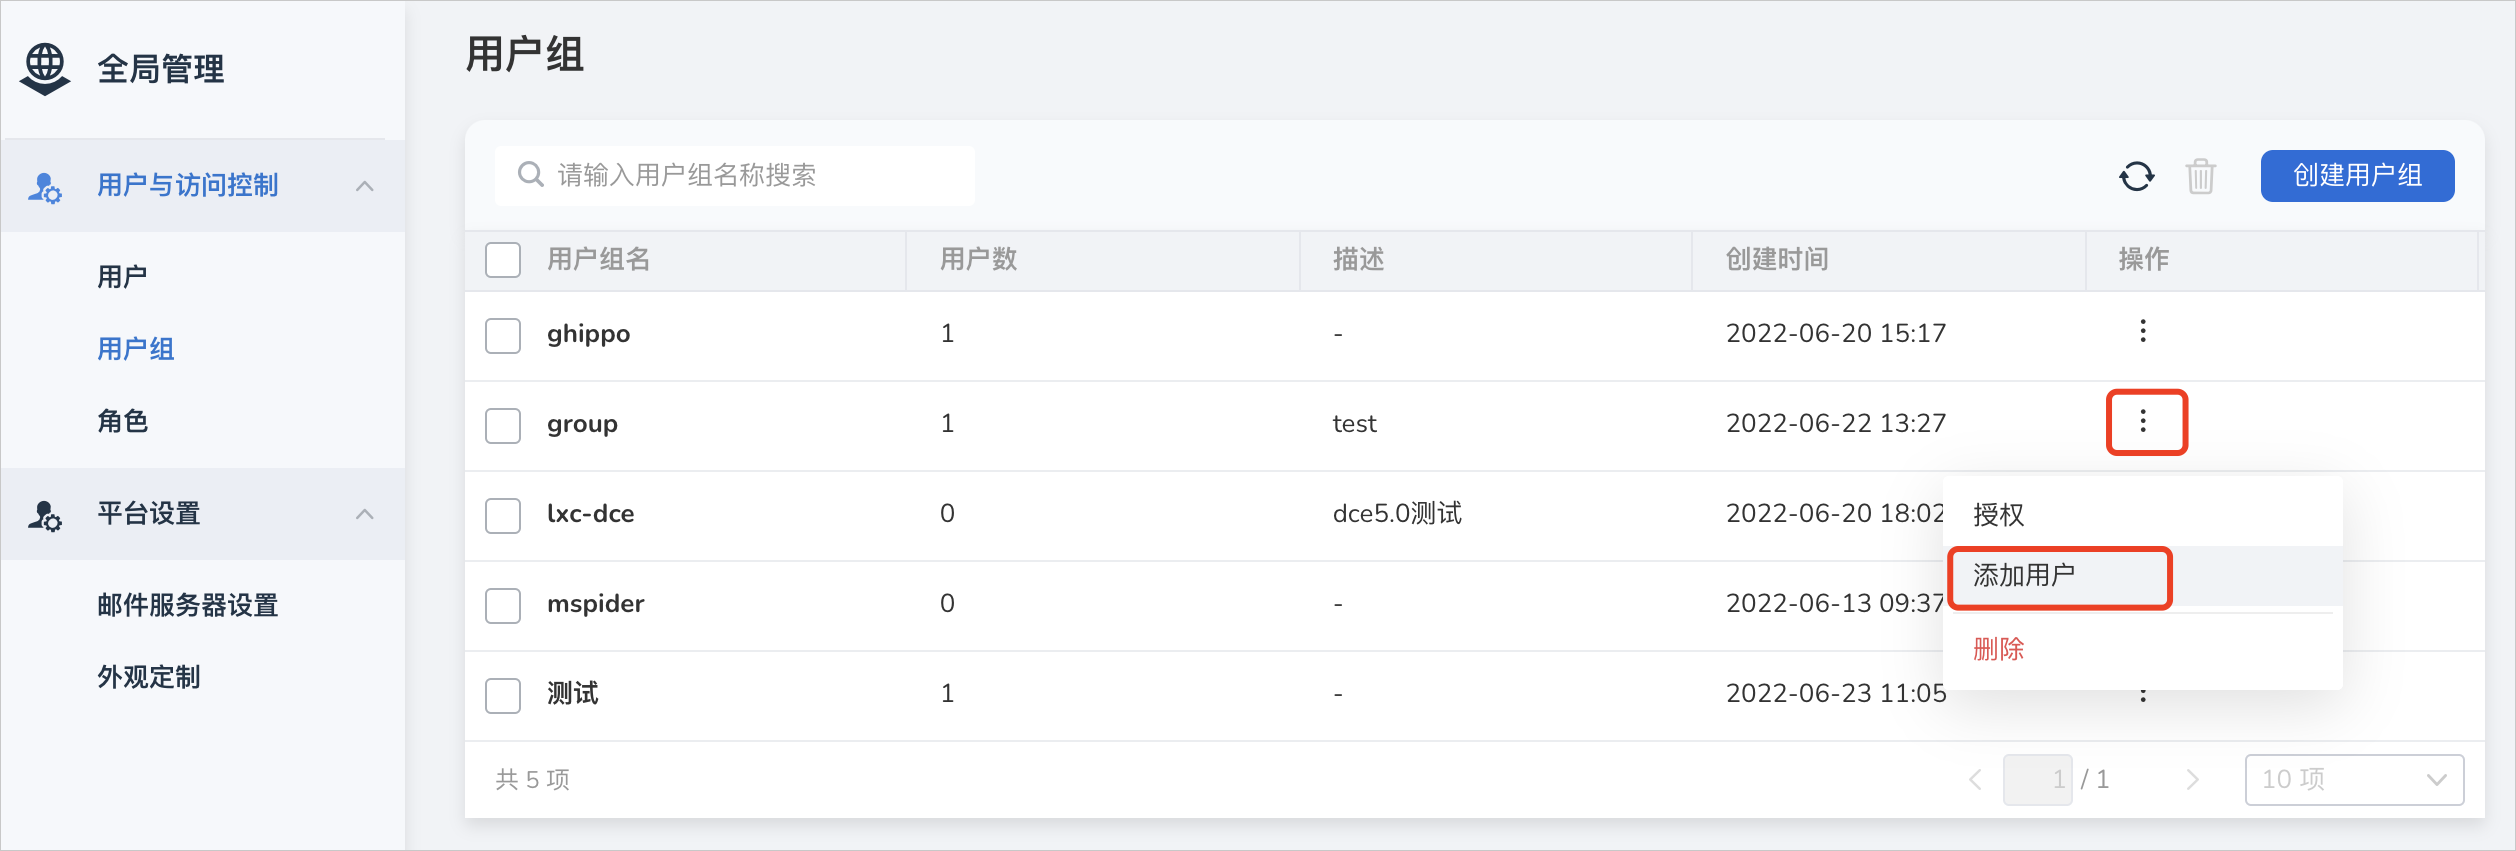This screenshot has width=2516, height=851.
Task: Click the trash delete icon in toolbar
Action: [2201, 176]
